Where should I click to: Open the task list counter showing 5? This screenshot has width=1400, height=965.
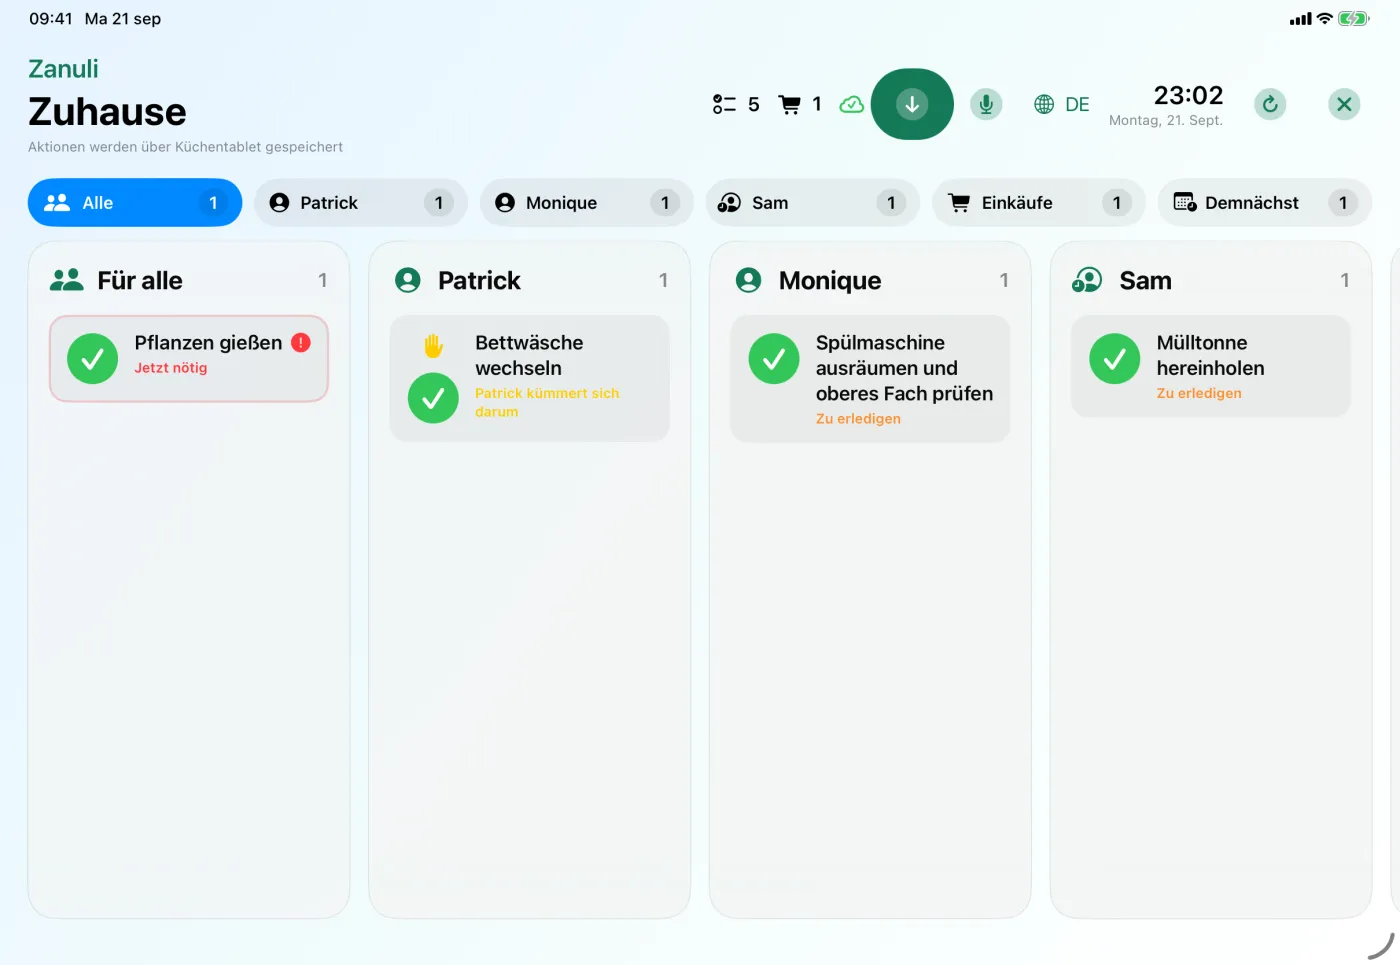[736, 104]
